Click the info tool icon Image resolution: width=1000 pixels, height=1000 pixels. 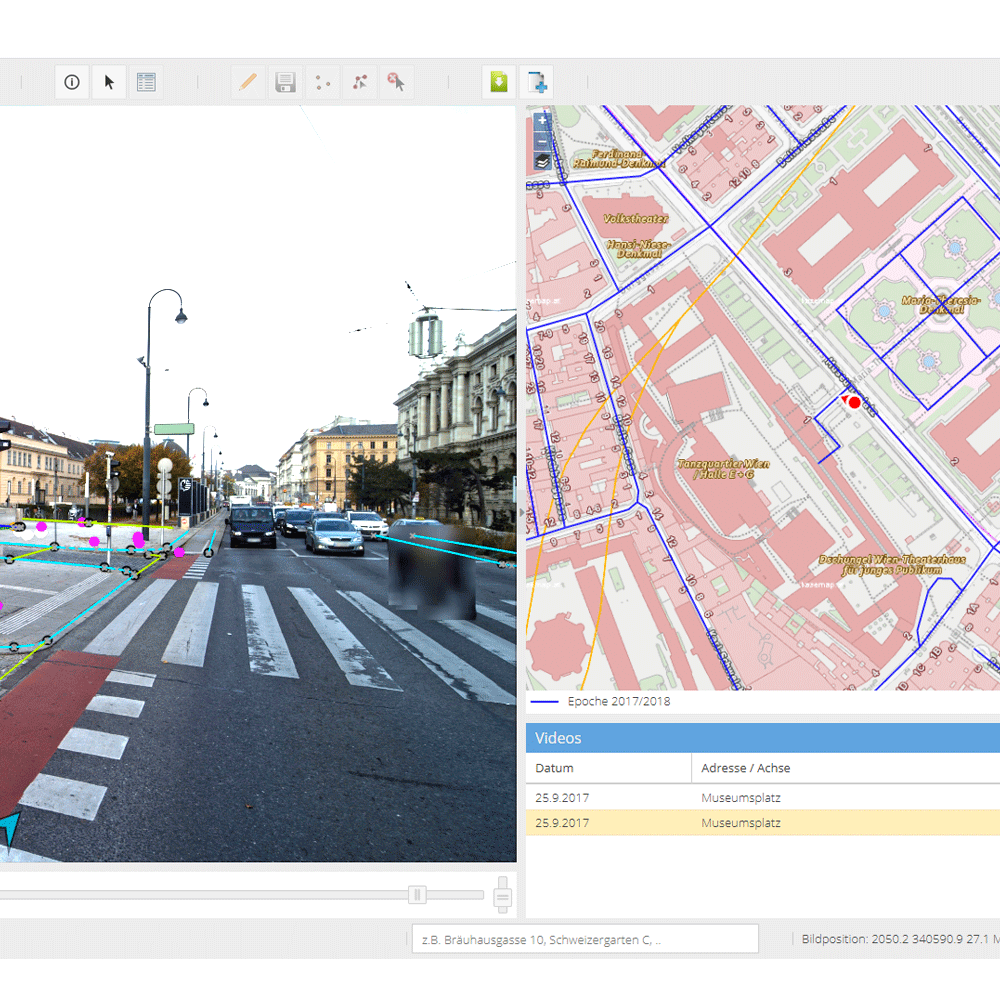pyautogui.click(x=72, y=82)
